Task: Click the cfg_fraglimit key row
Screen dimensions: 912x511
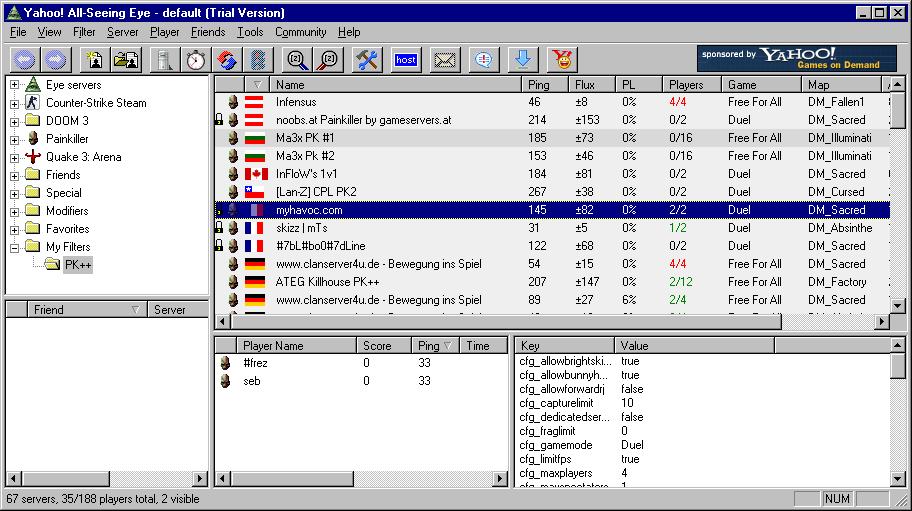Action: pyautogui.click(x=703, y=431)
